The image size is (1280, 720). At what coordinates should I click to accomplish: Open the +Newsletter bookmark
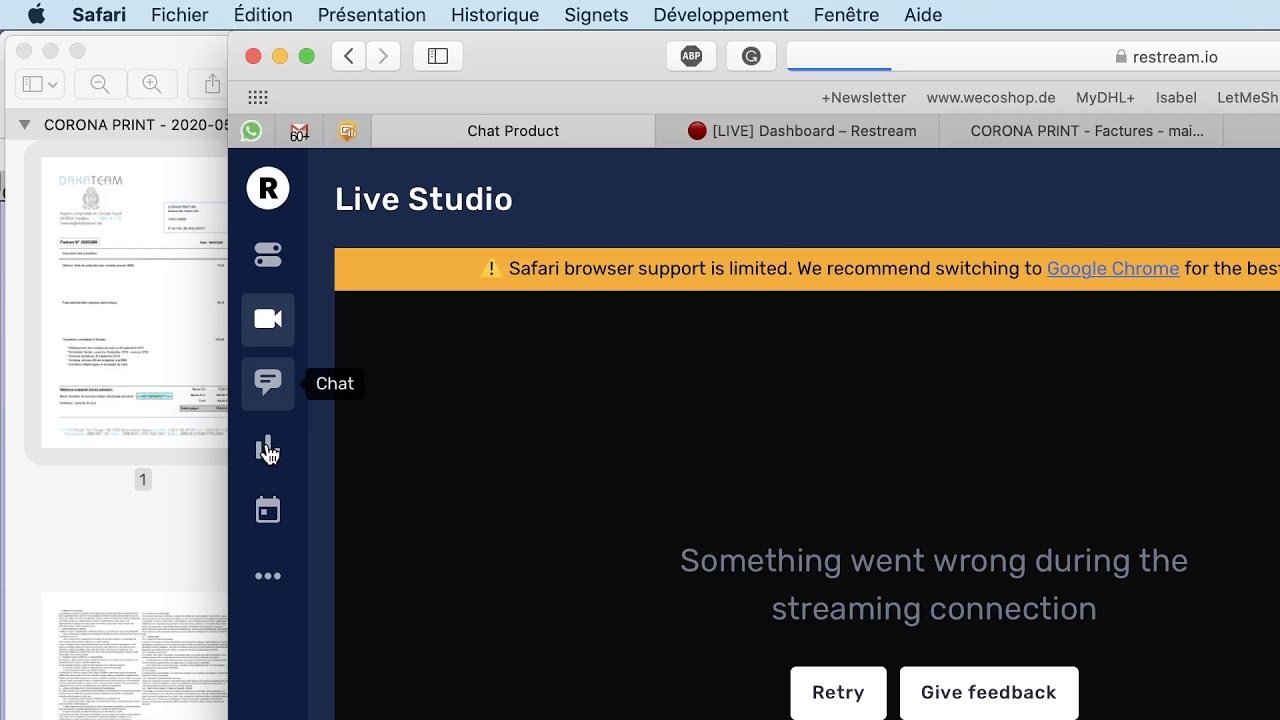pos(863,98)
